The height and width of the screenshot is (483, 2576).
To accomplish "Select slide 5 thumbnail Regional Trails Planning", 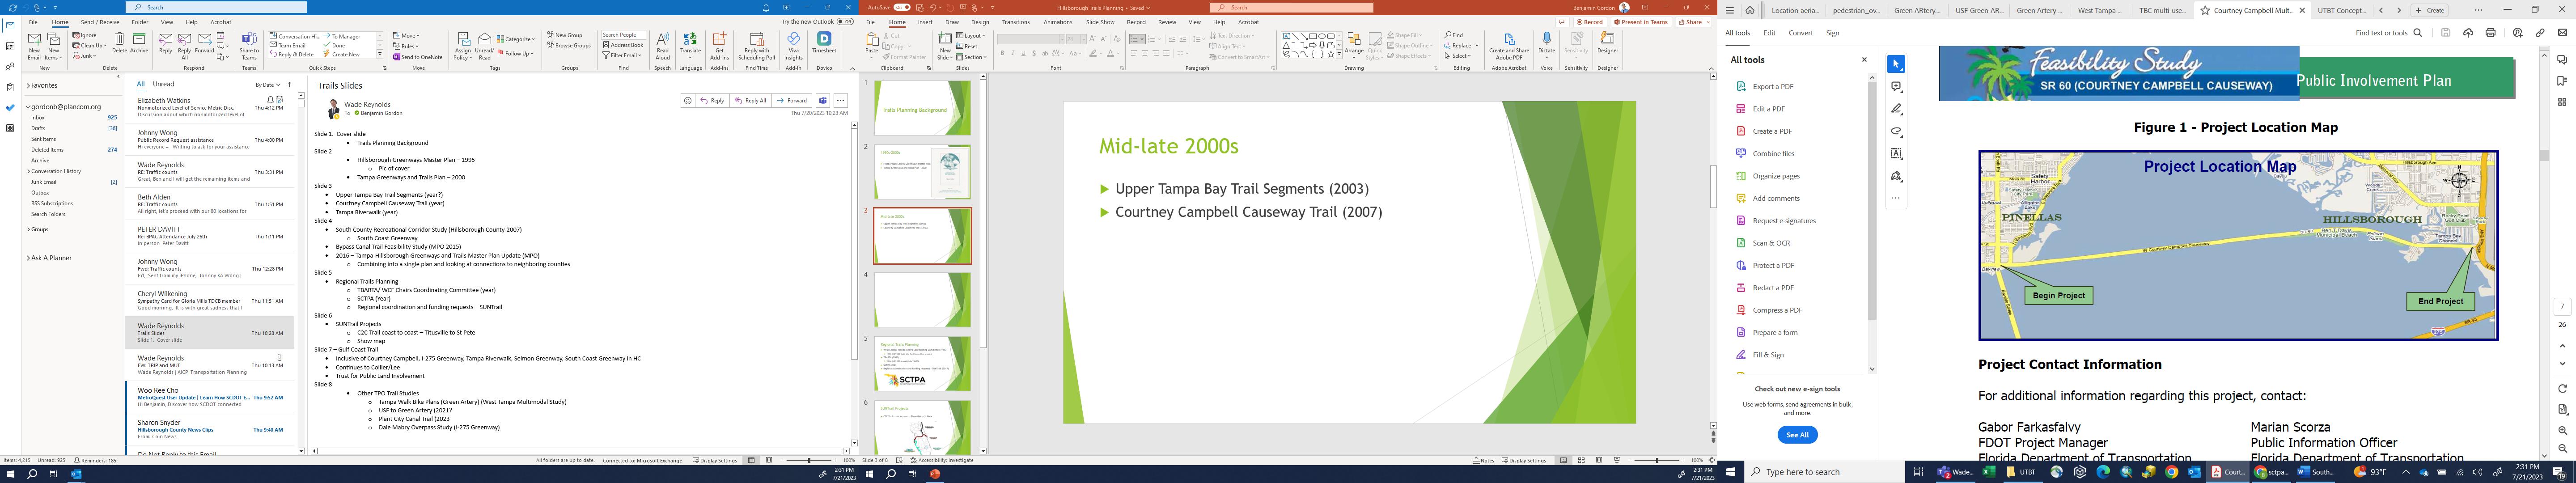I will pyautogui.click(x=922, y=363).
